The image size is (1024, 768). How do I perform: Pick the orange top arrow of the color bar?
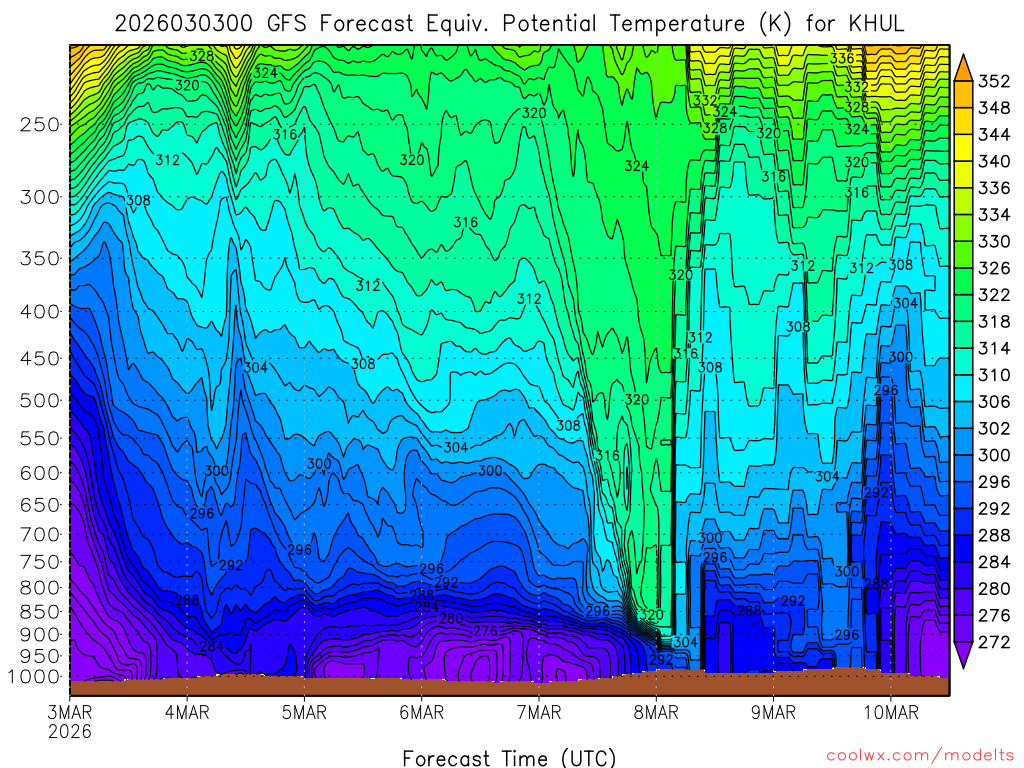coord(963,69)
